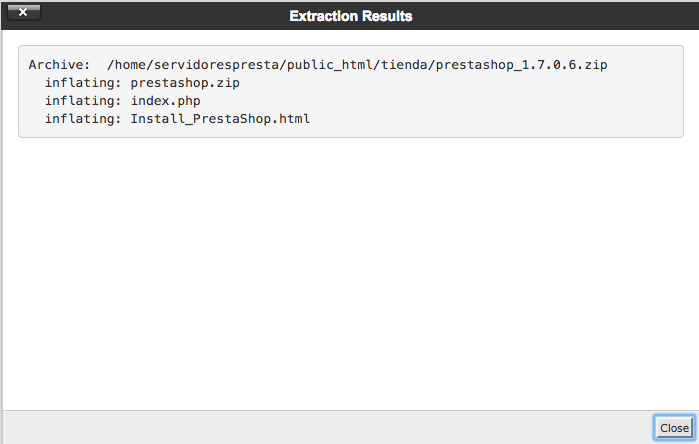This screenshot has height=444, width=699.
Task: Click the Extraction Results title text
Action: click(350, 16)
